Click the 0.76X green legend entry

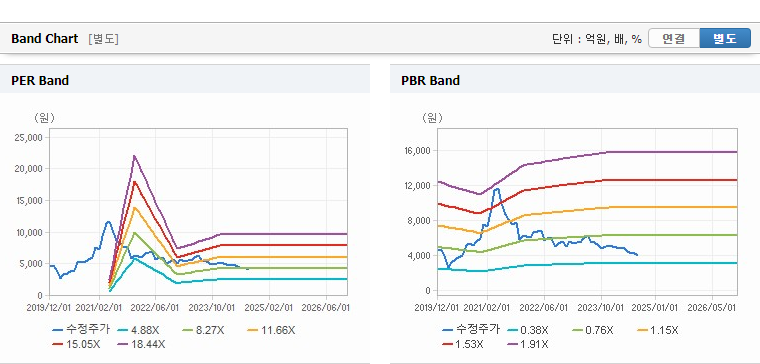(593, 330)
